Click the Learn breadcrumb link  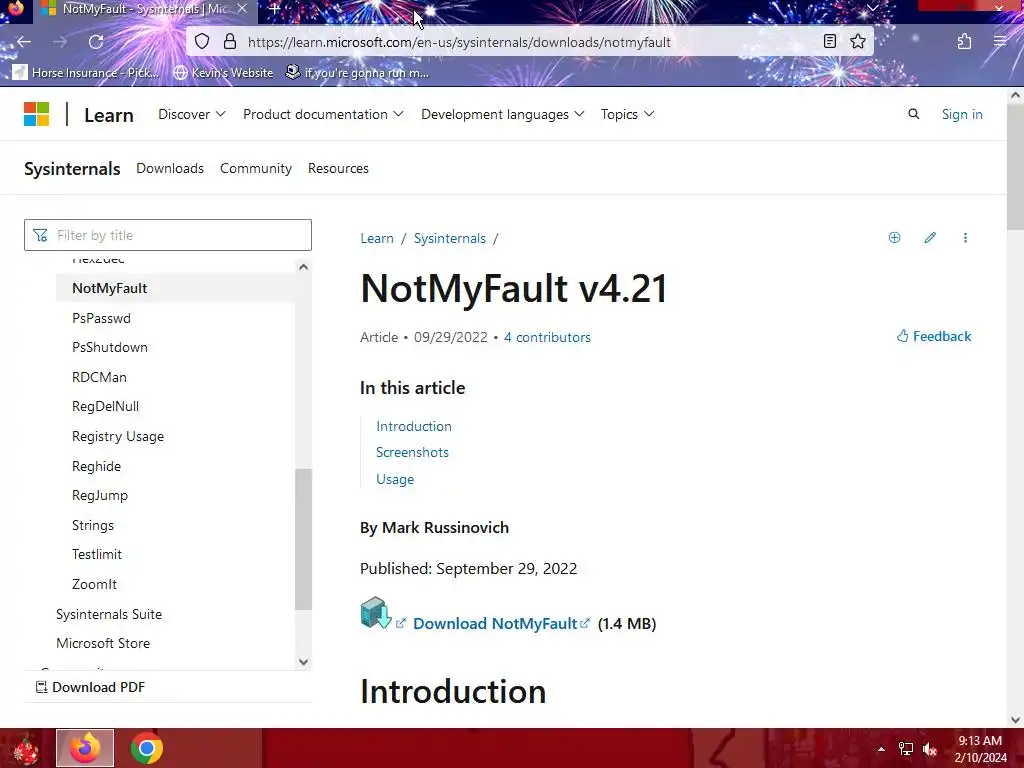(x=377, y=238)
